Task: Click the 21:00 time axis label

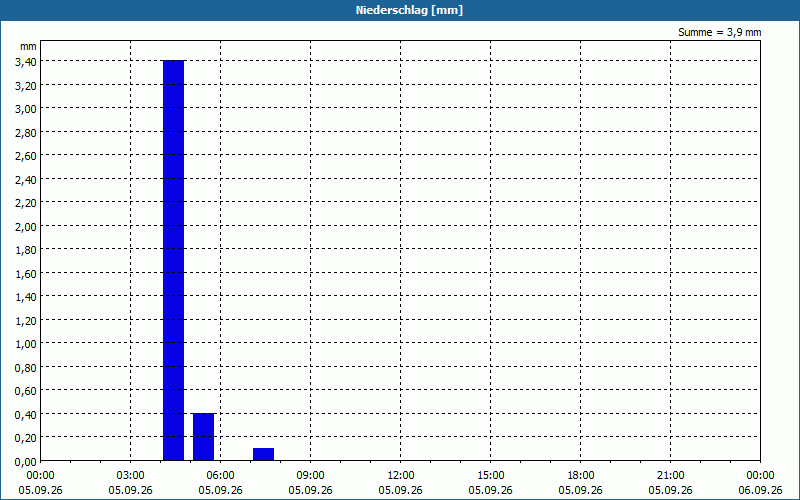Action: [x=670, y=476]
